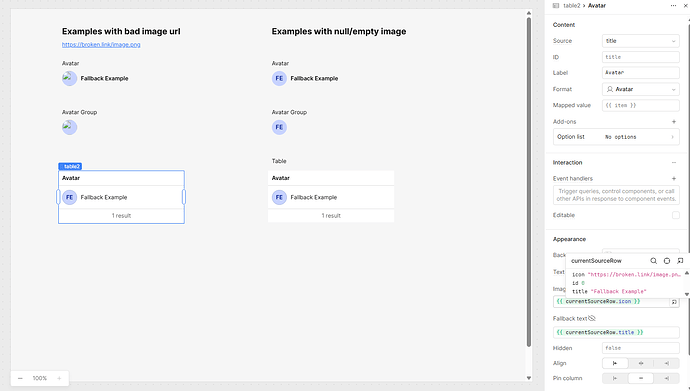Click the left resize handle of table2

tap(58, 197)
